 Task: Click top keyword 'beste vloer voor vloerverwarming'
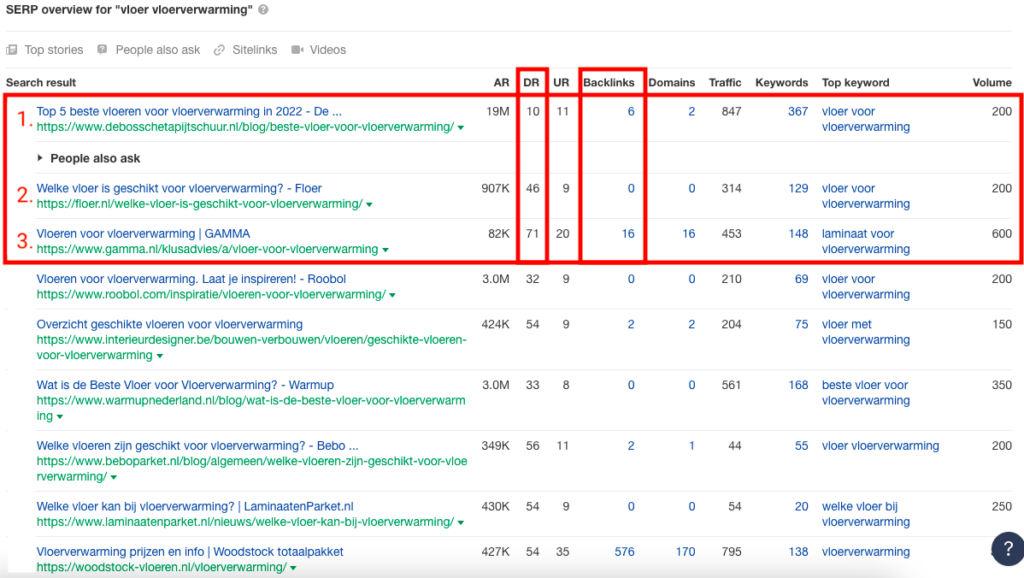pos(866,393)
